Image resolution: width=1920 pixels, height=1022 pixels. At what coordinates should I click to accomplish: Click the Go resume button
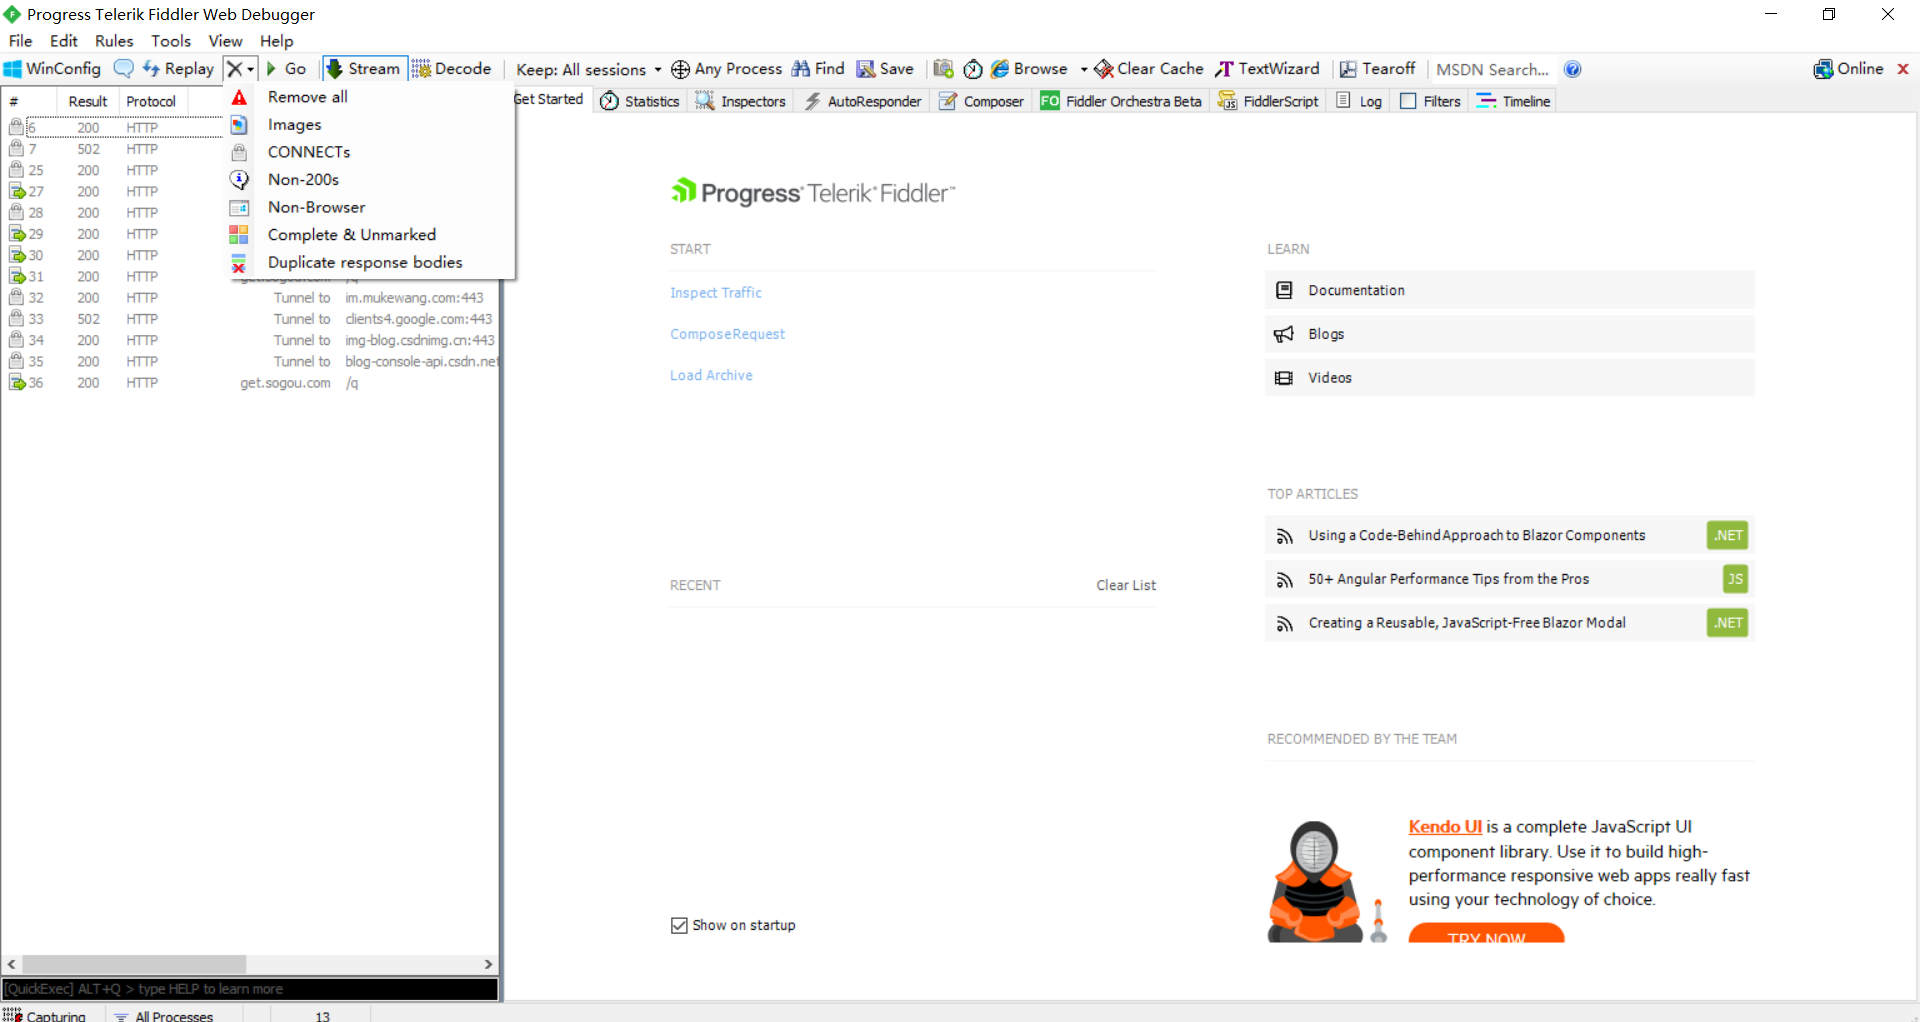[x=286, y=69]
